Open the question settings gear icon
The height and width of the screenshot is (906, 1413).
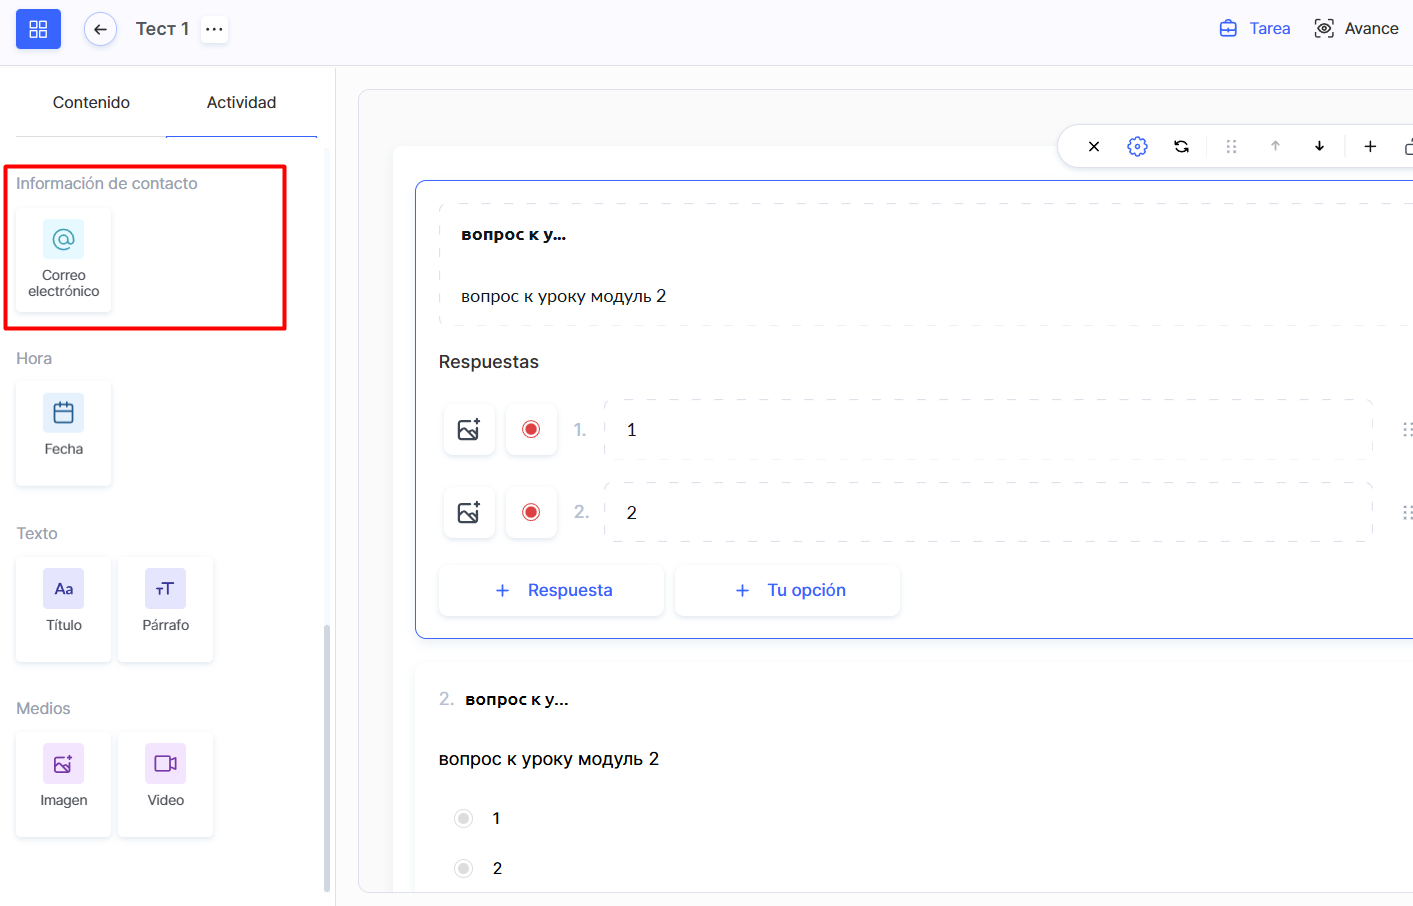coord(1137,146)
